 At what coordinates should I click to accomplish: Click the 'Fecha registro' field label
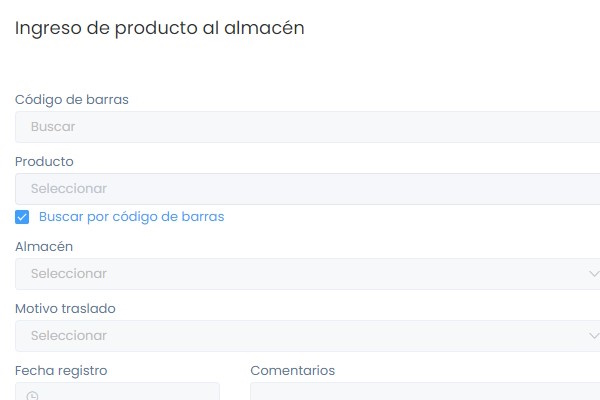point(61,370)
